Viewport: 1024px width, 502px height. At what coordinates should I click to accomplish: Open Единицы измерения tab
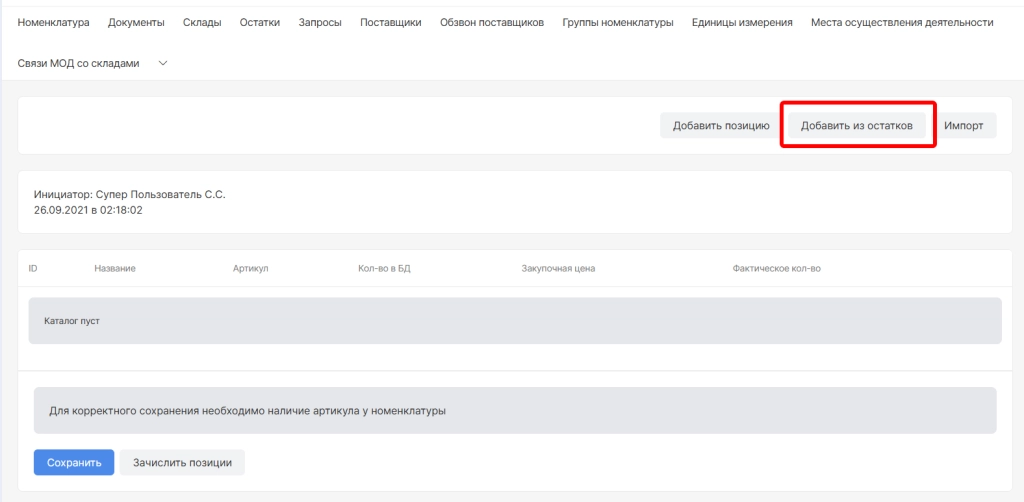[x=742, y=22]
